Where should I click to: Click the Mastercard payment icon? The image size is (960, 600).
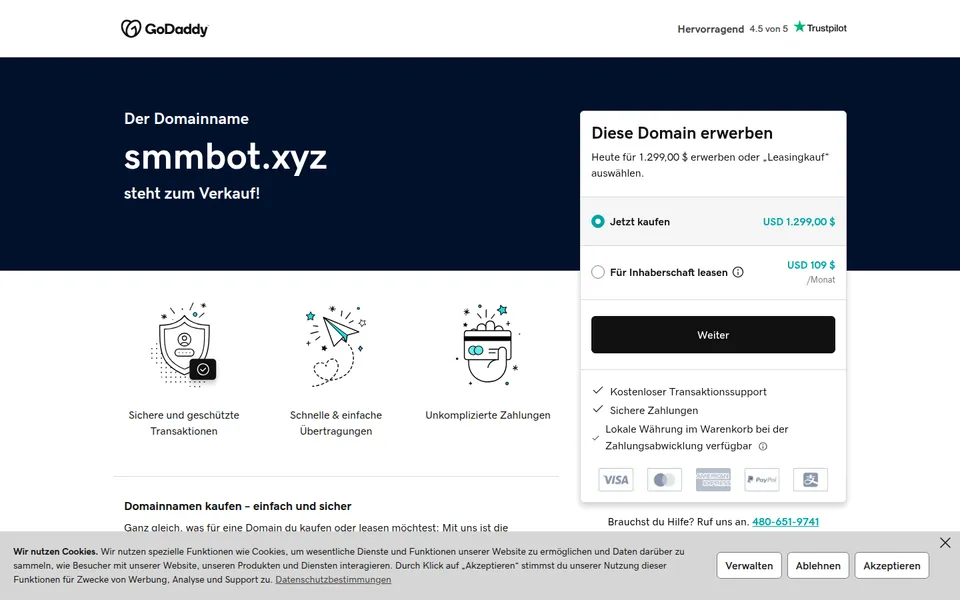point(664,479)
